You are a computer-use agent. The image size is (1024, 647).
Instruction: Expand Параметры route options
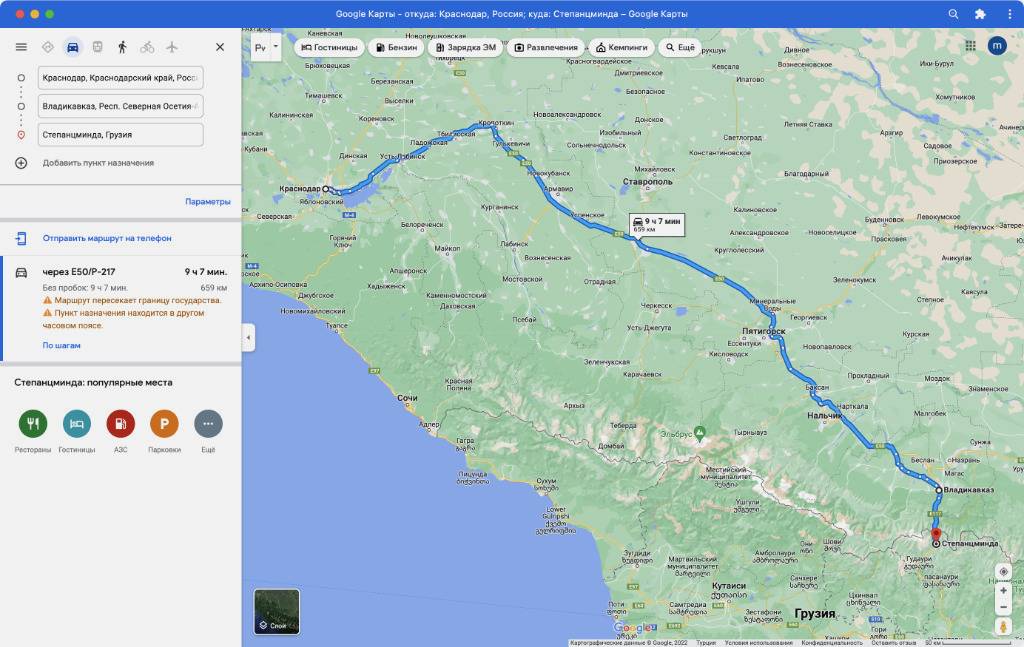[207, 202]
